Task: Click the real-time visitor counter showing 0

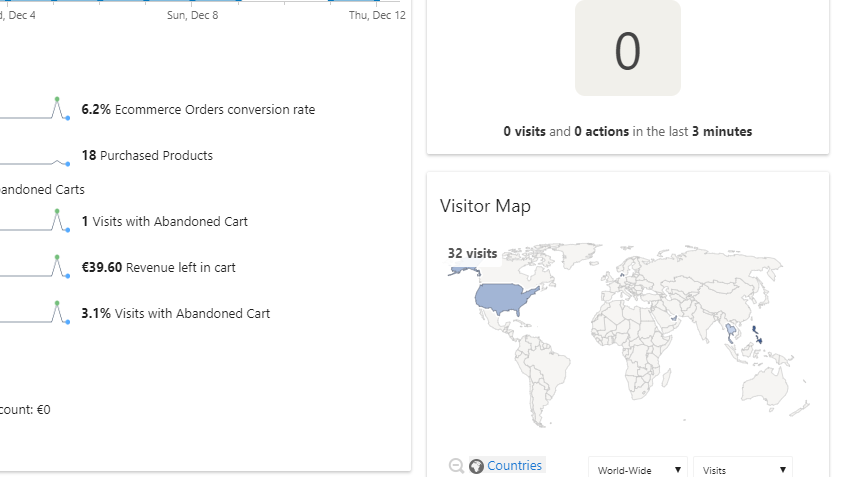Action: pyautogui.click(x=628, y=48)
